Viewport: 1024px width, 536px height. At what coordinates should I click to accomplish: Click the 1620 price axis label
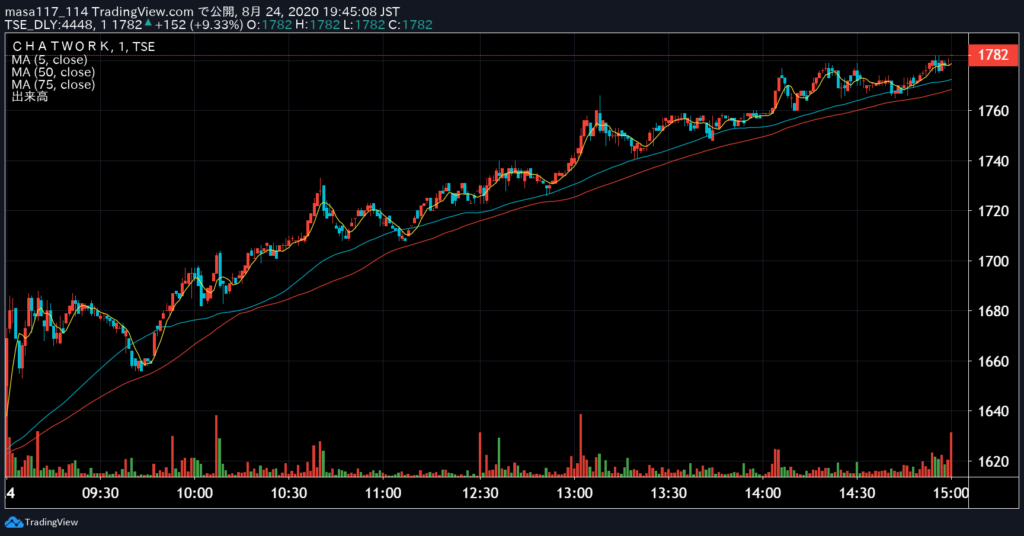pyautogui.click(x=993, y=462)
